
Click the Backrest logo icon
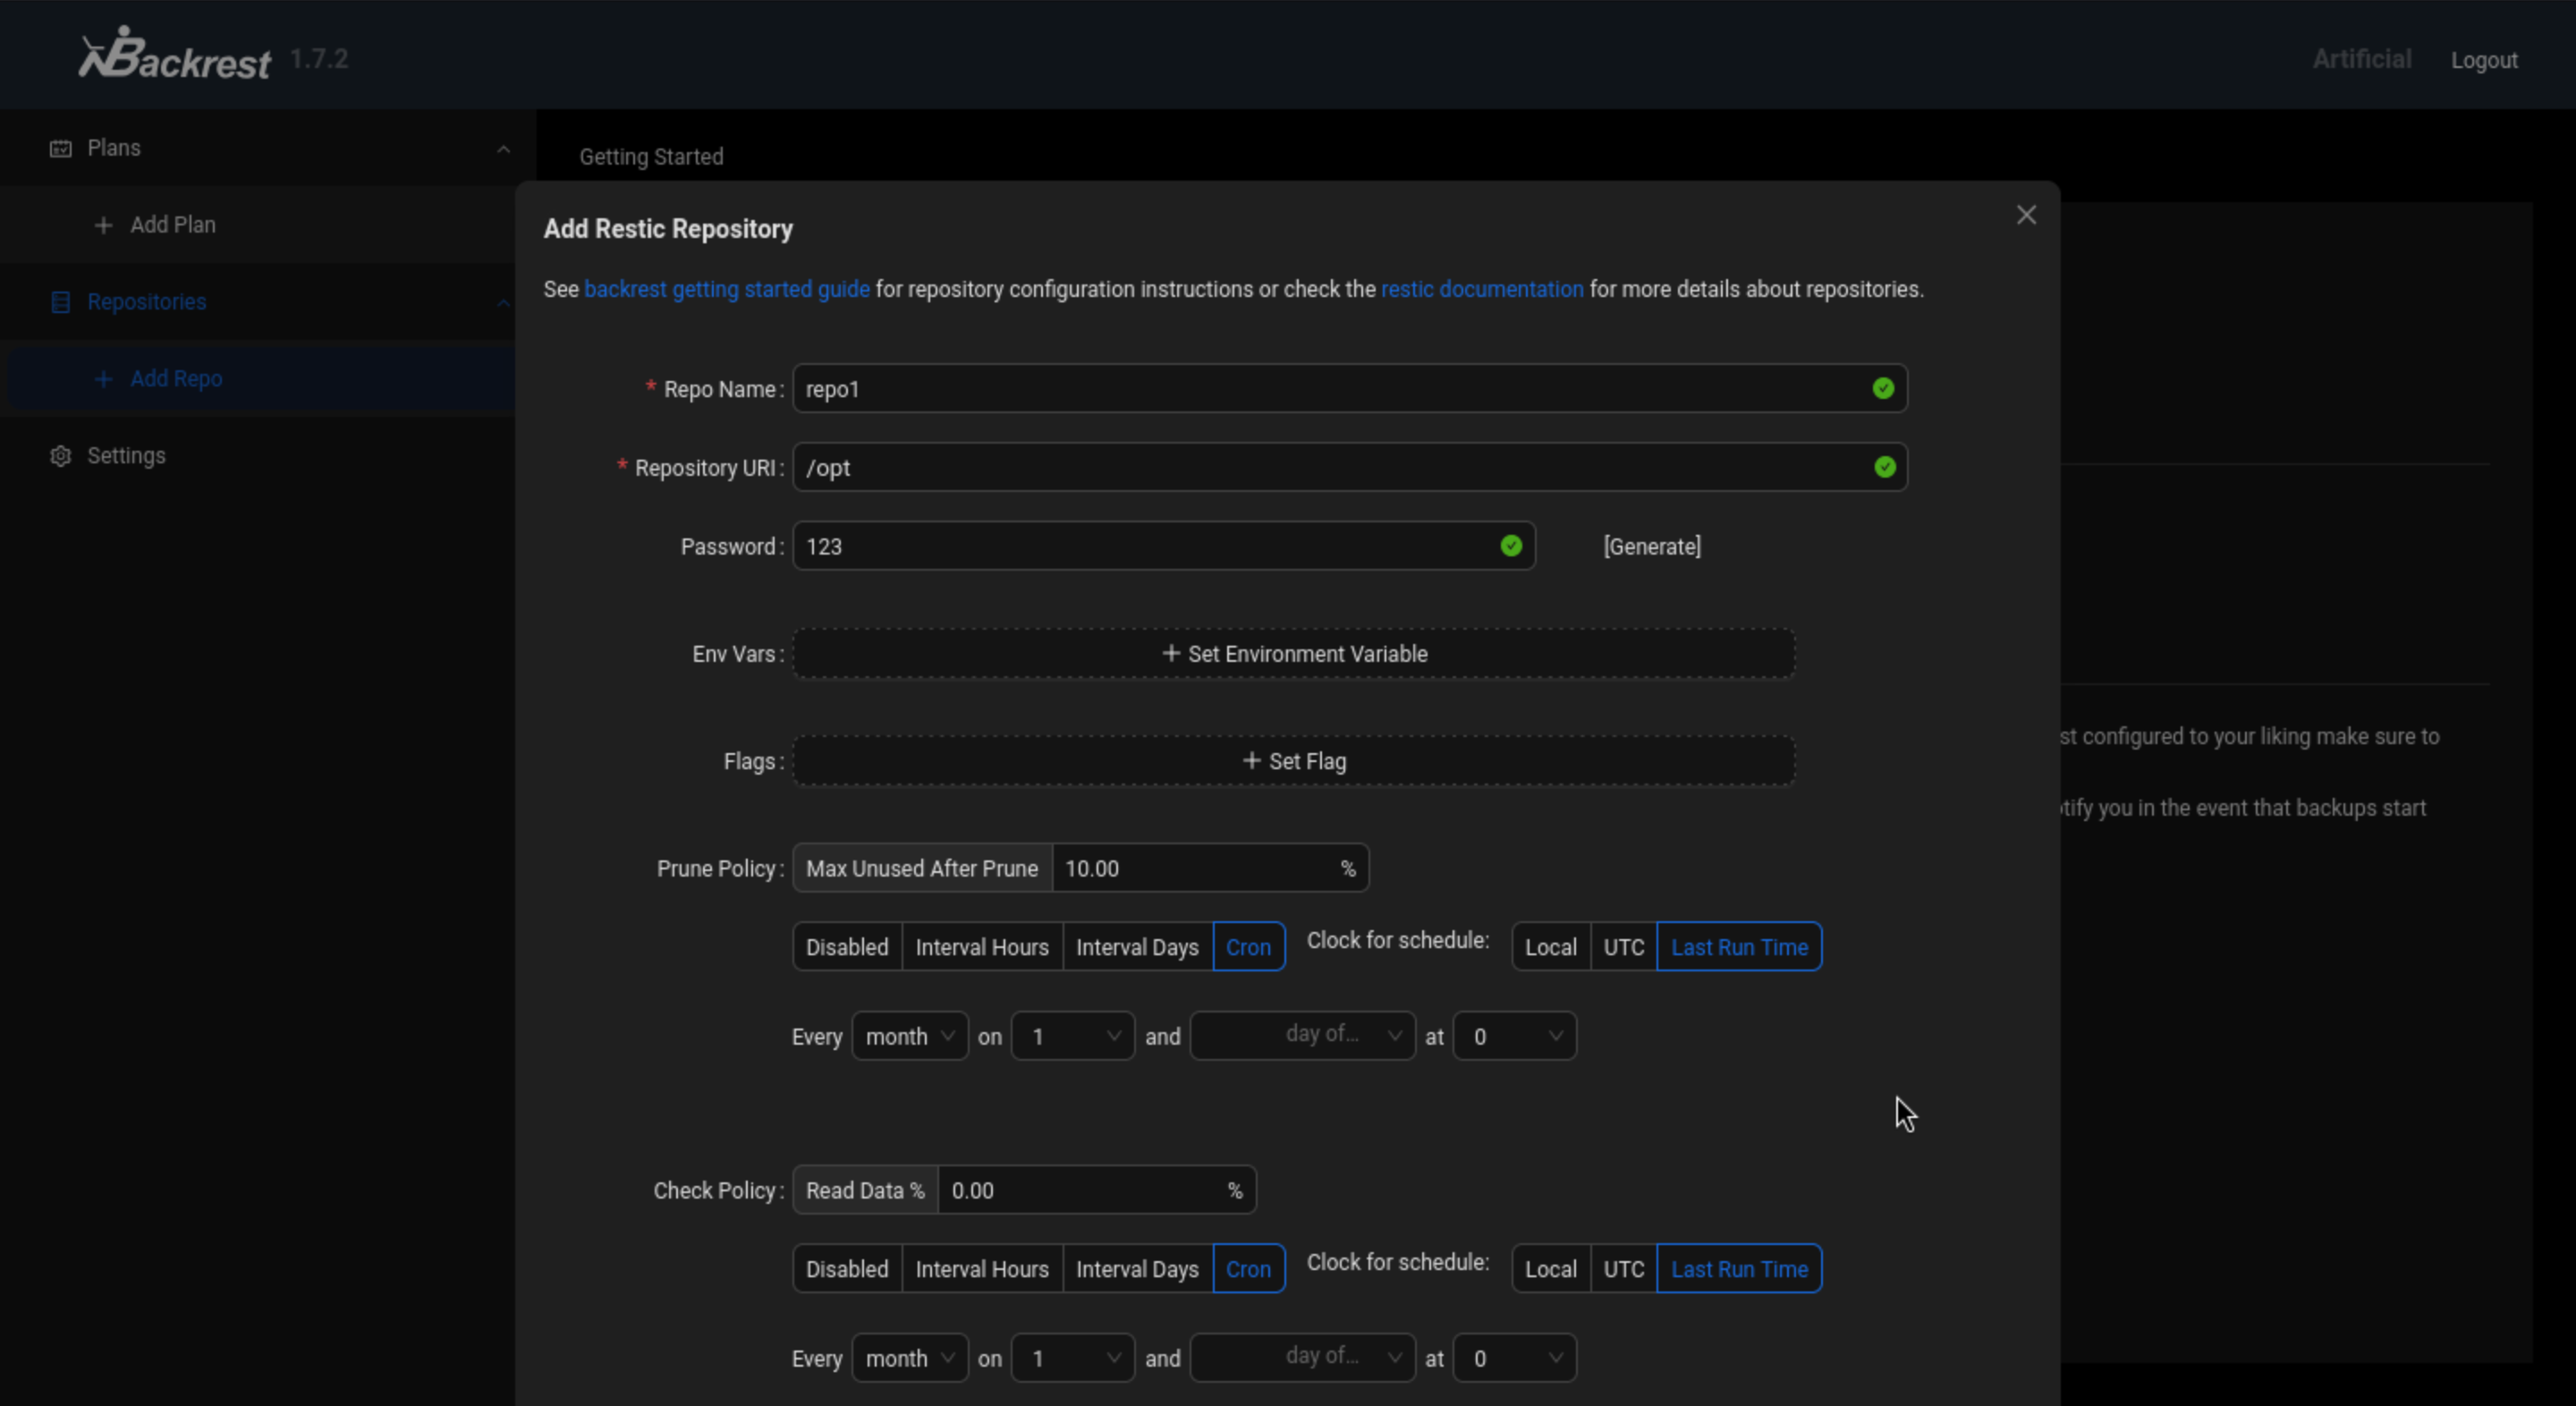[110, 54]
